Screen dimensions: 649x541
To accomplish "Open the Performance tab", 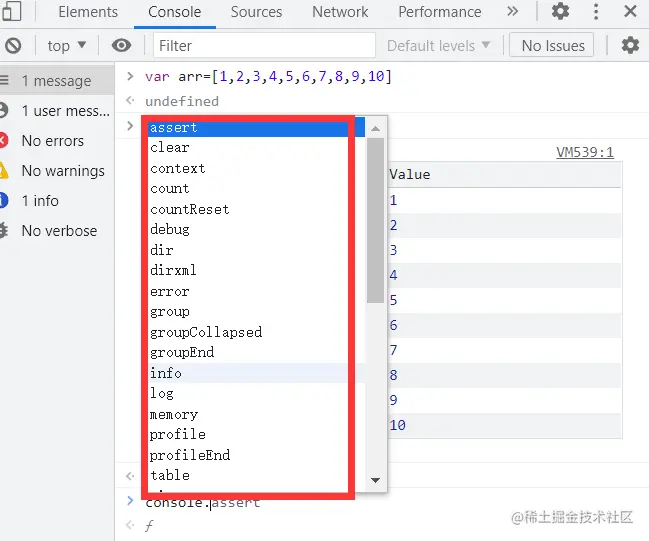I will tap(440, 12).
